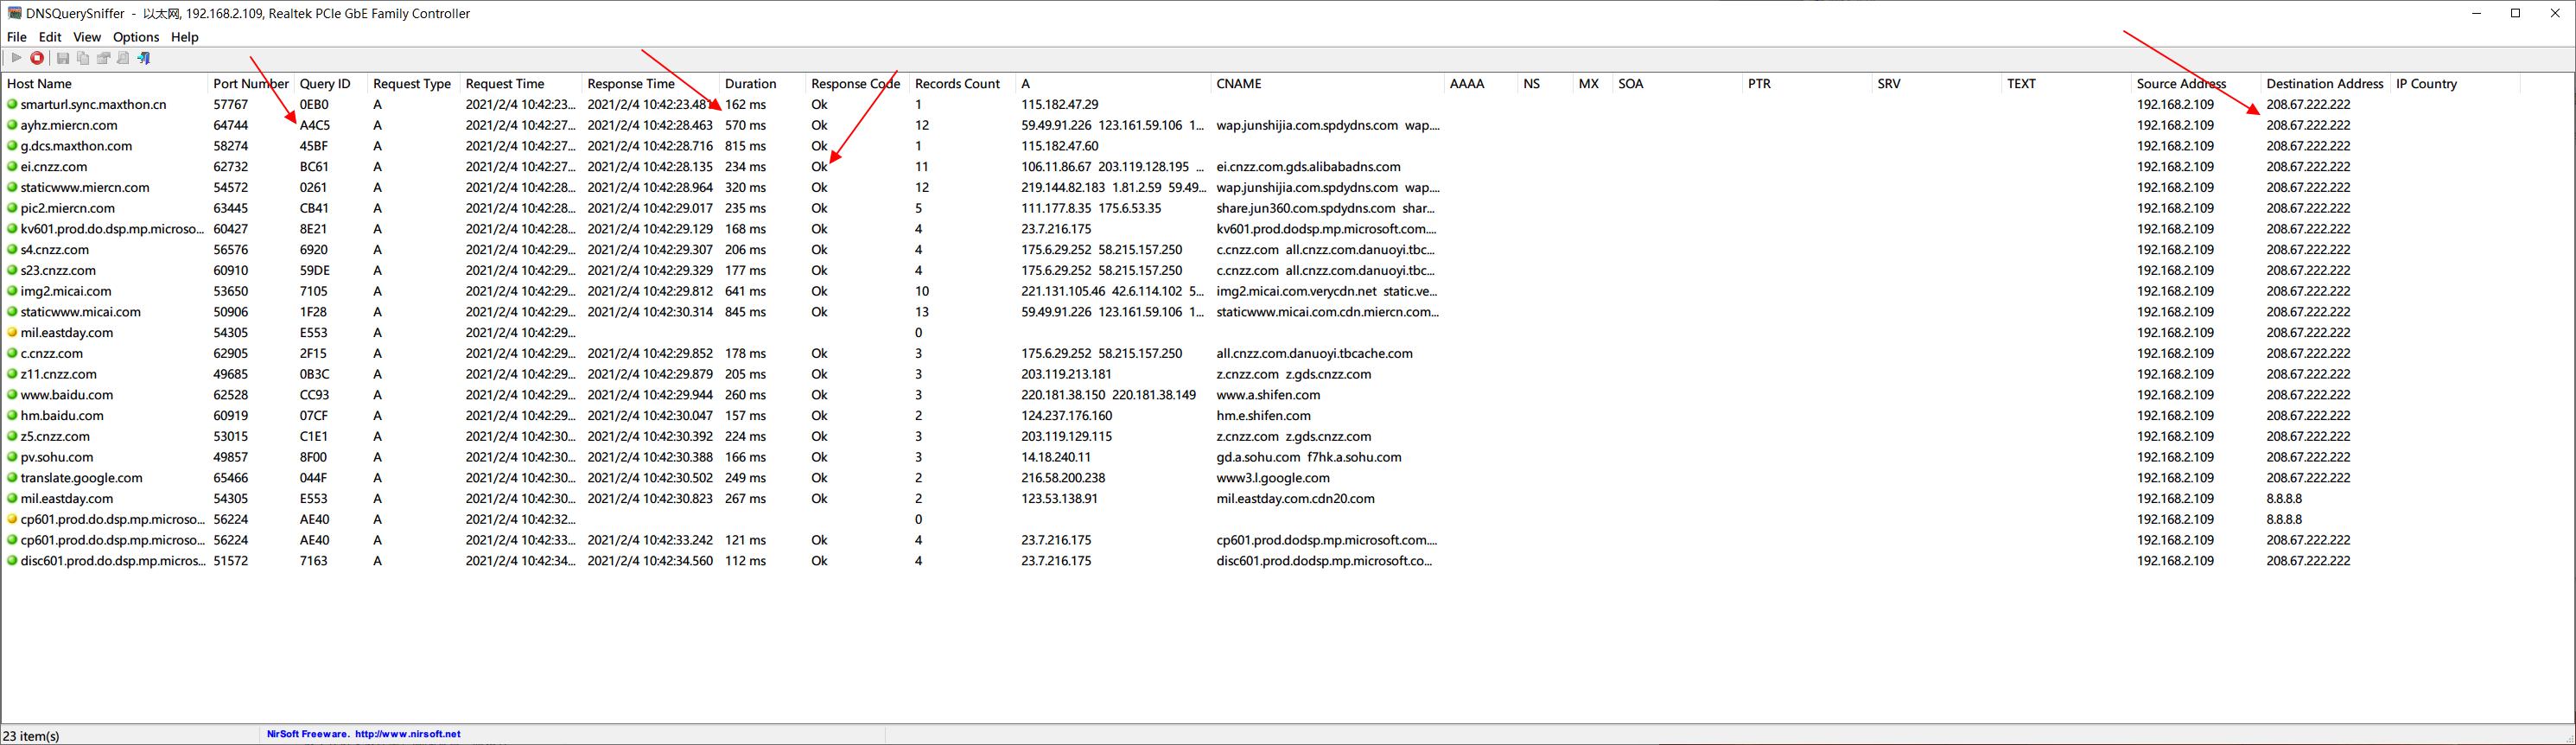Click the Copy Selected Items toolbar icon
The width and height of the screenshot is (2576, 745).
(x=83, y=58)
